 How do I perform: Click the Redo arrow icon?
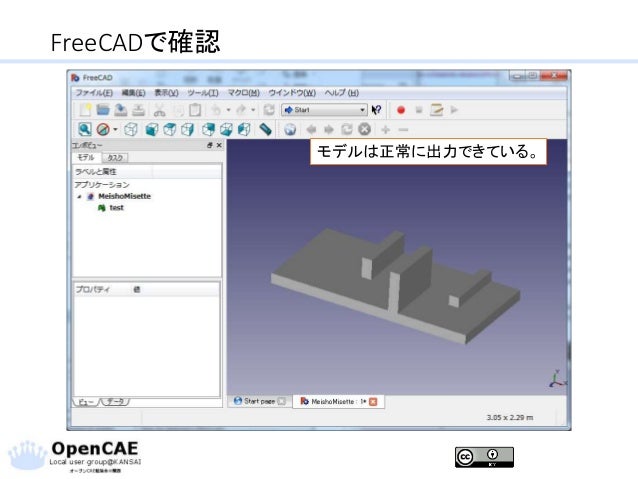tap(241, 110)
